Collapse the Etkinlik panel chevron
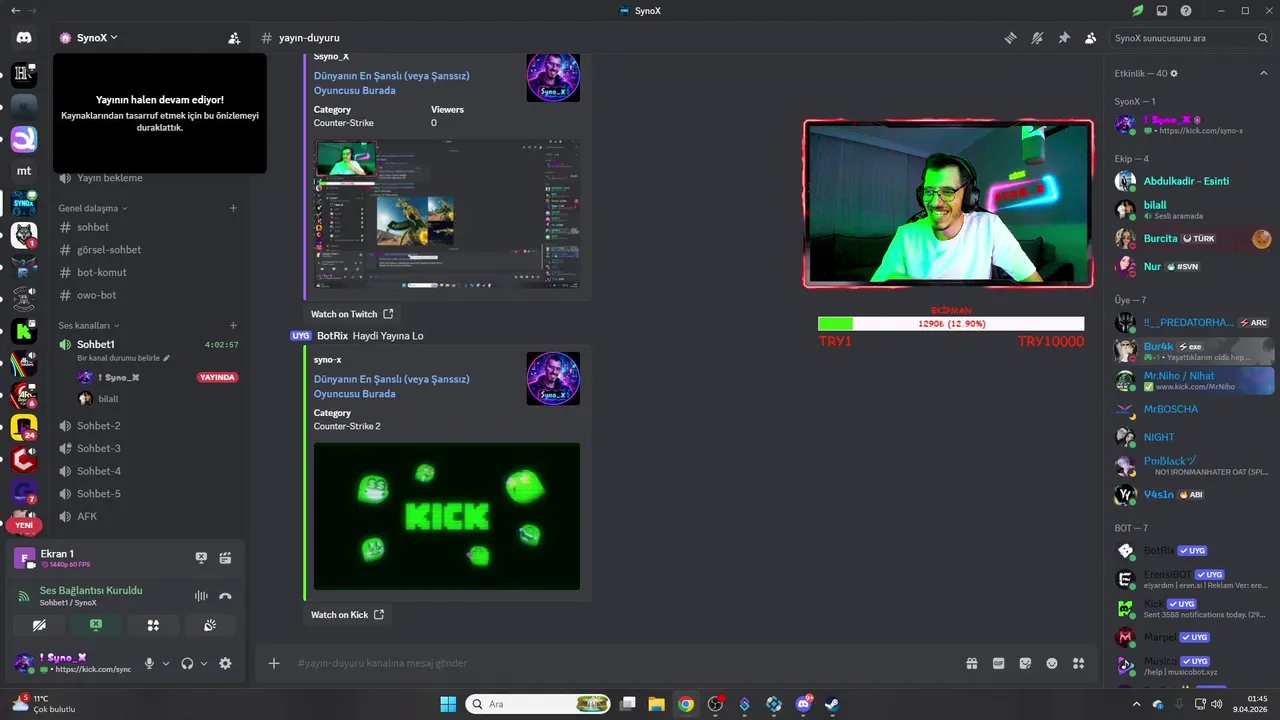 (x=1264, y=73)
